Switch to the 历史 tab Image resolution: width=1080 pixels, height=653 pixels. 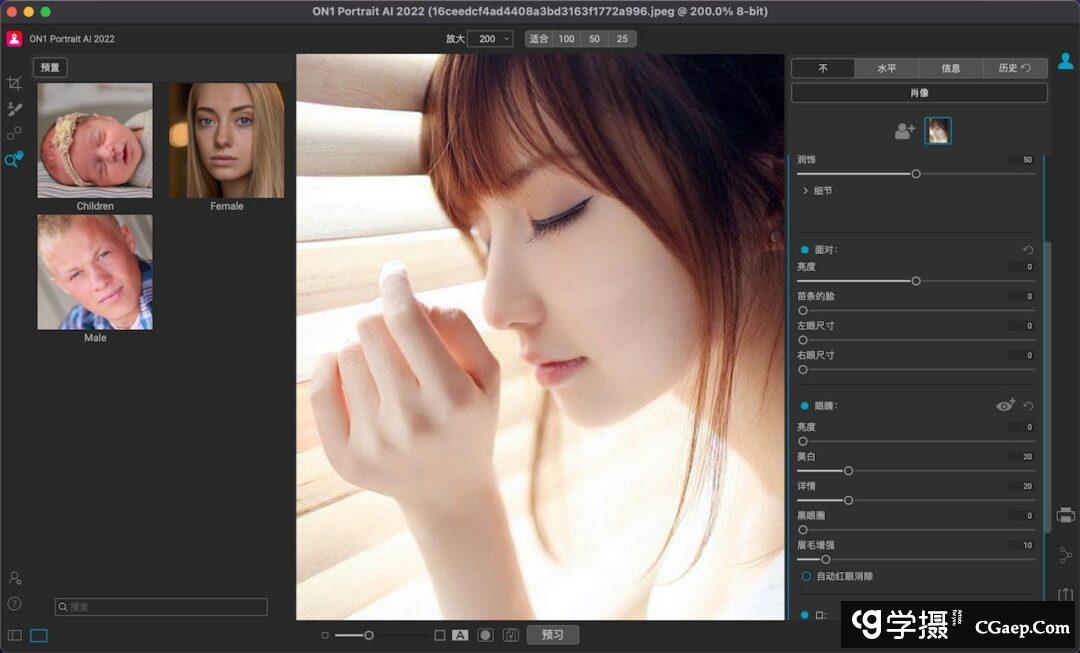1013,68
